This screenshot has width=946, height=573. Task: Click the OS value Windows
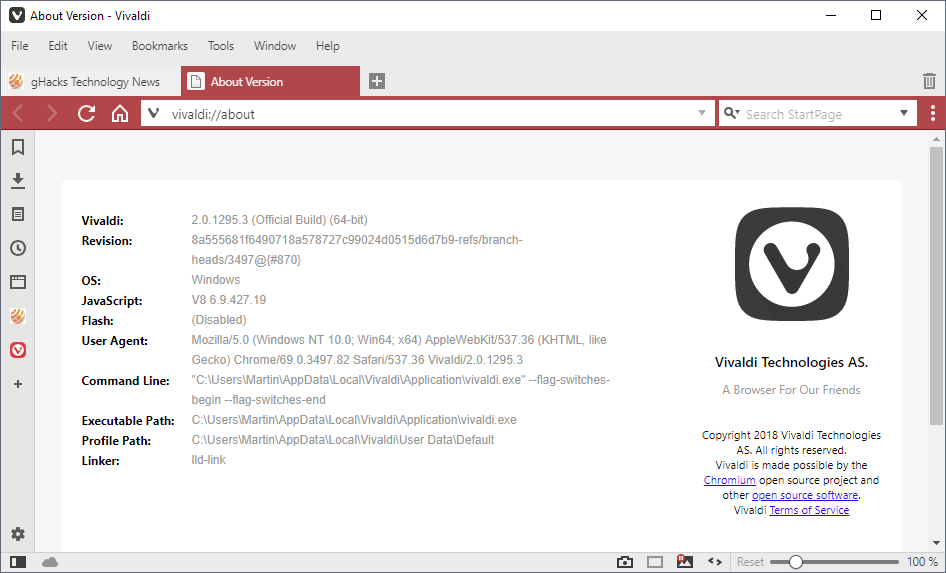(216, 280)
